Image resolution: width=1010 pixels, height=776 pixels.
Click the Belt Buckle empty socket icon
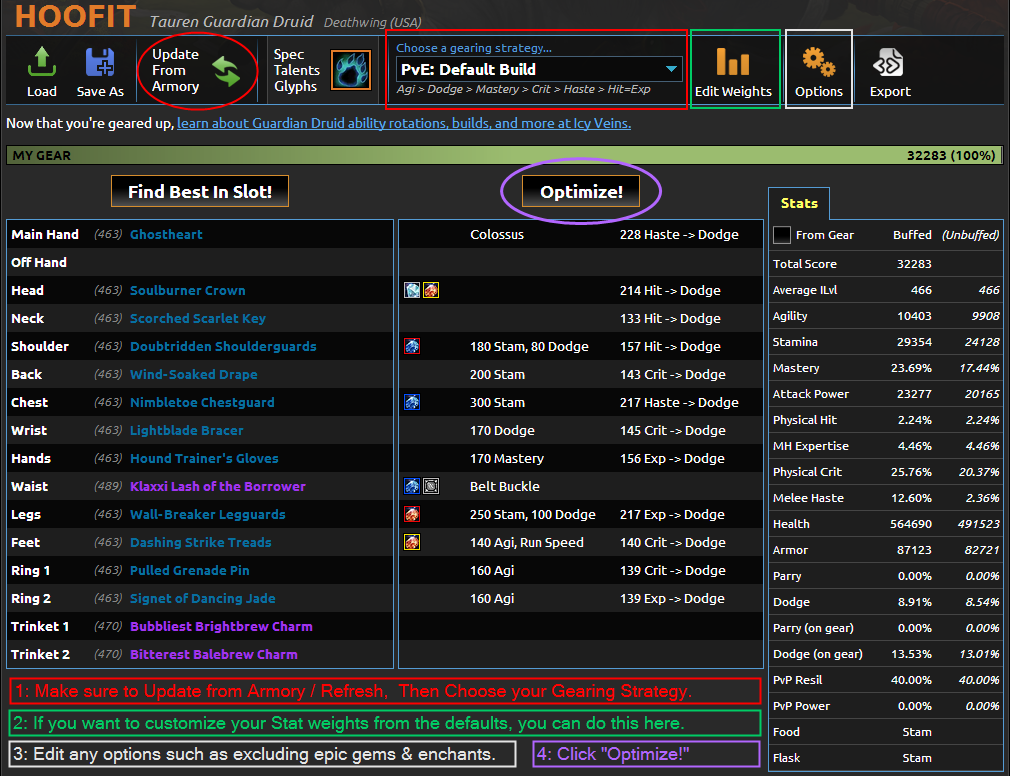[x=431, y=486]
